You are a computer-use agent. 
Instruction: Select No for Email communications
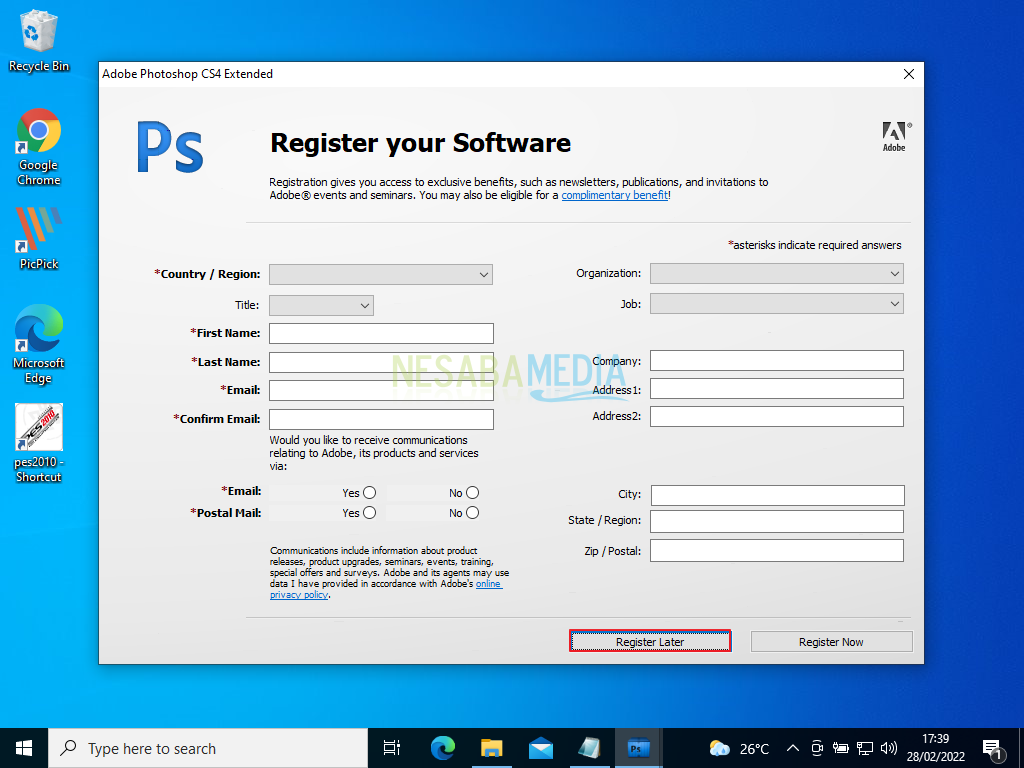(x=472, y=492)
